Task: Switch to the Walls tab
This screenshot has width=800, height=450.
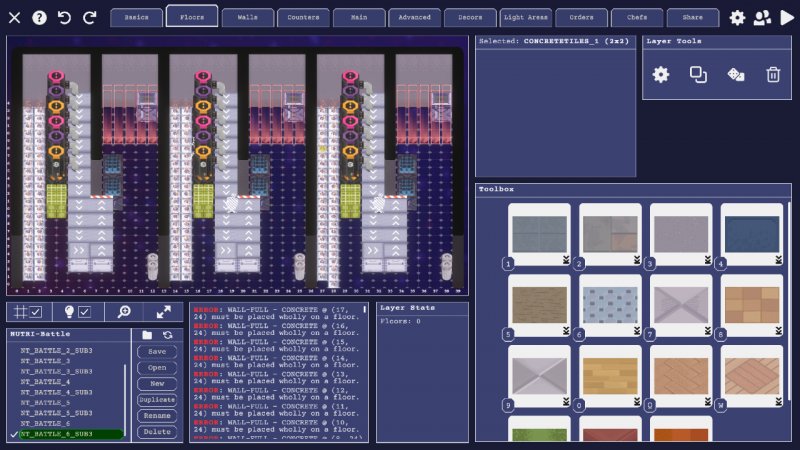Action: [247, 17]
